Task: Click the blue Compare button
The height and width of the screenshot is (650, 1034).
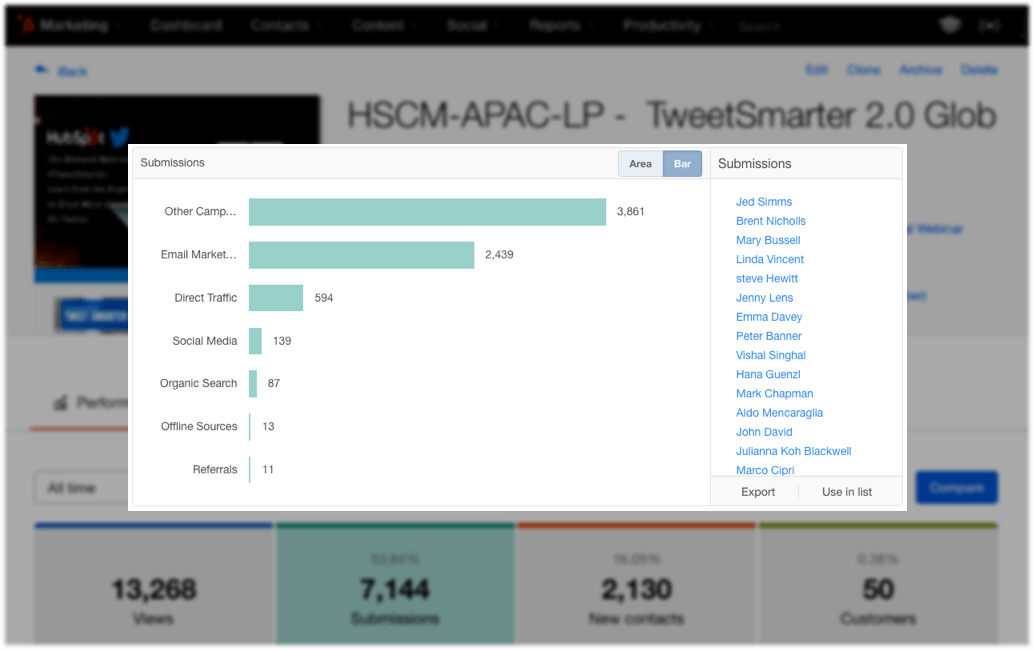Action: [x=956, y=488]
